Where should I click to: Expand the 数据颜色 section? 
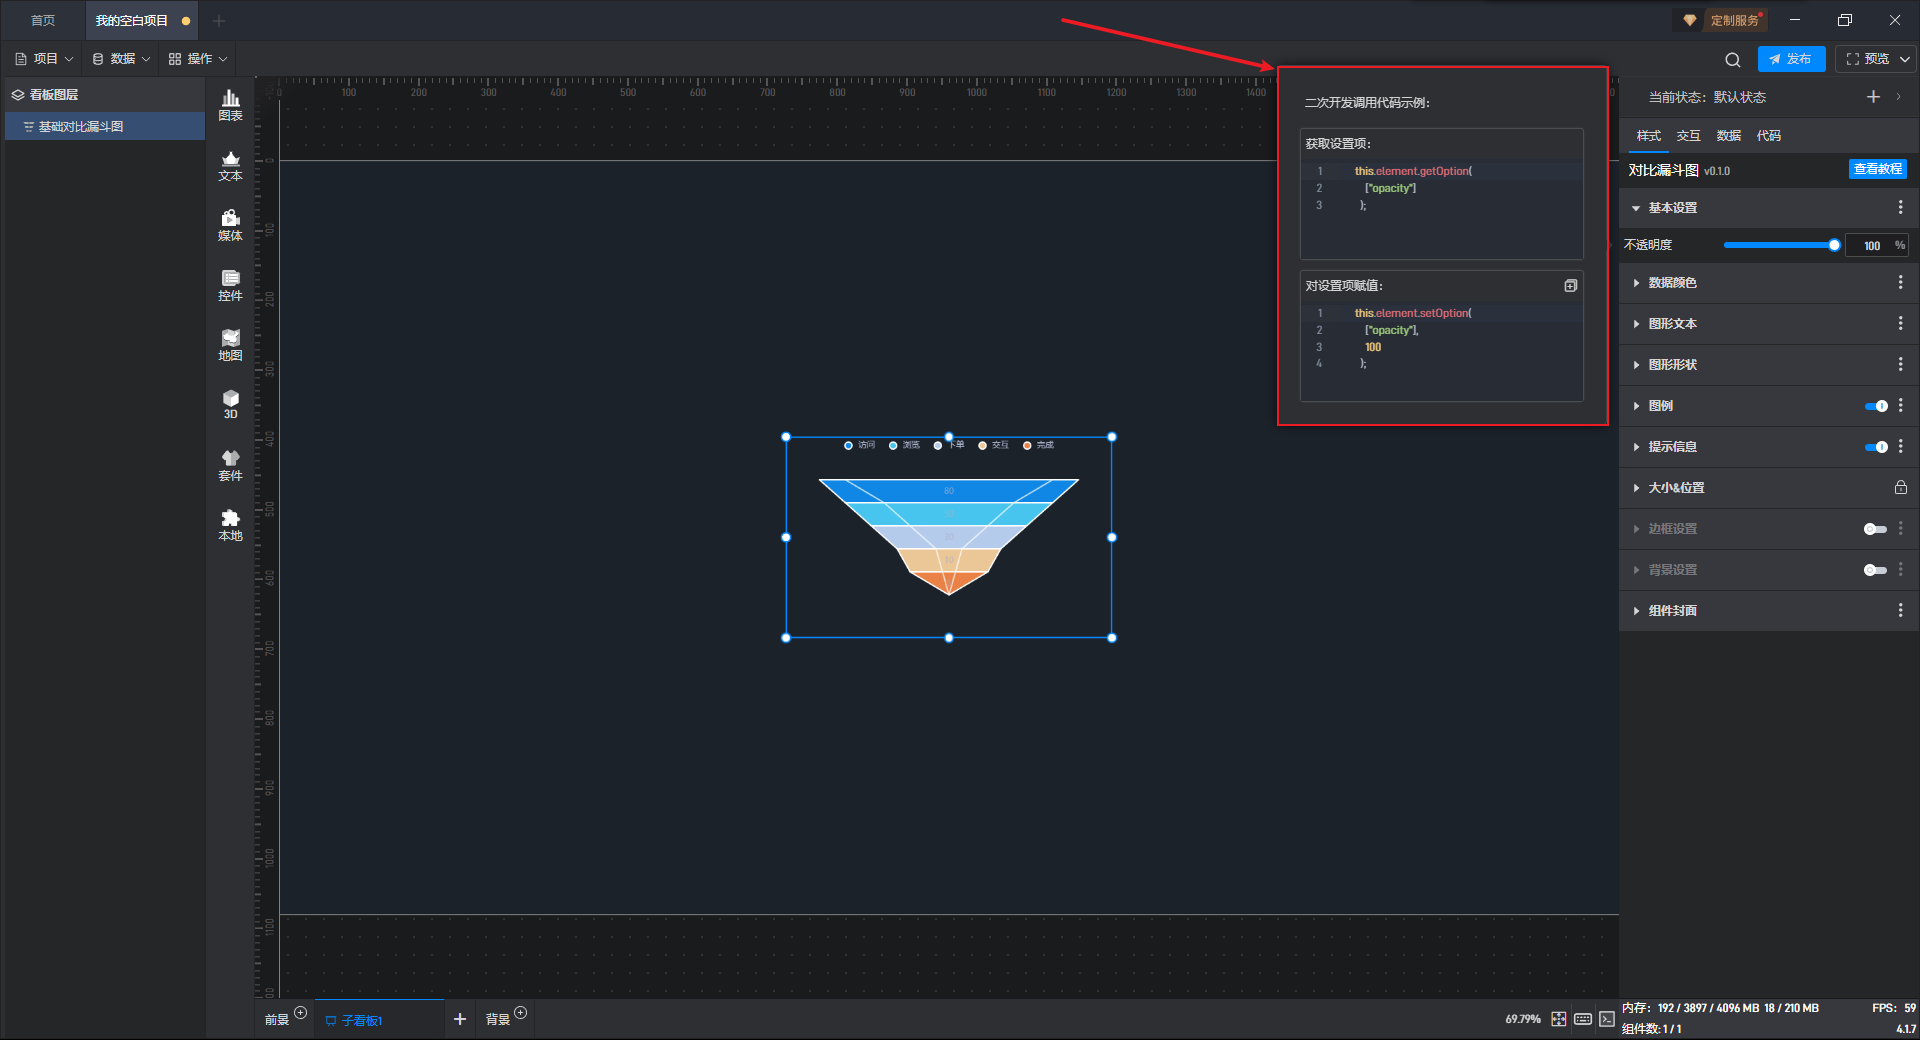tap(1672, 283)
